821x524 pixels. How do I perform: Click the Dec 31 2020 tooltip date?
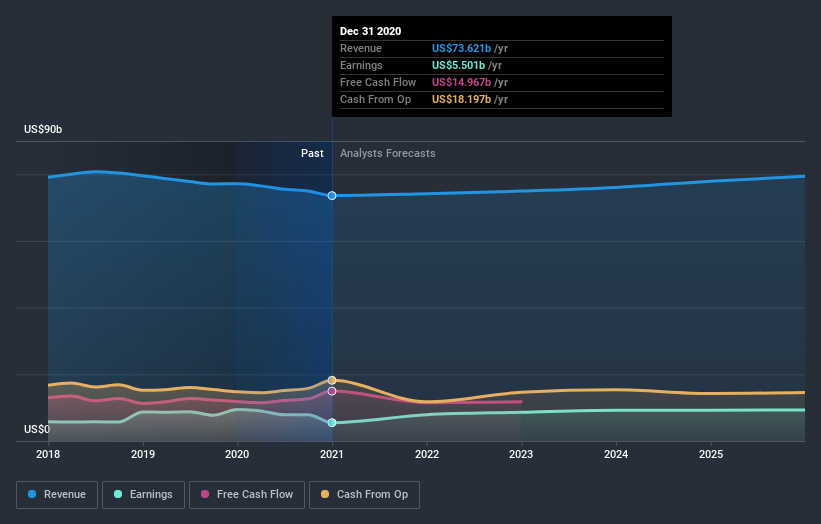[x=370, y=31]
